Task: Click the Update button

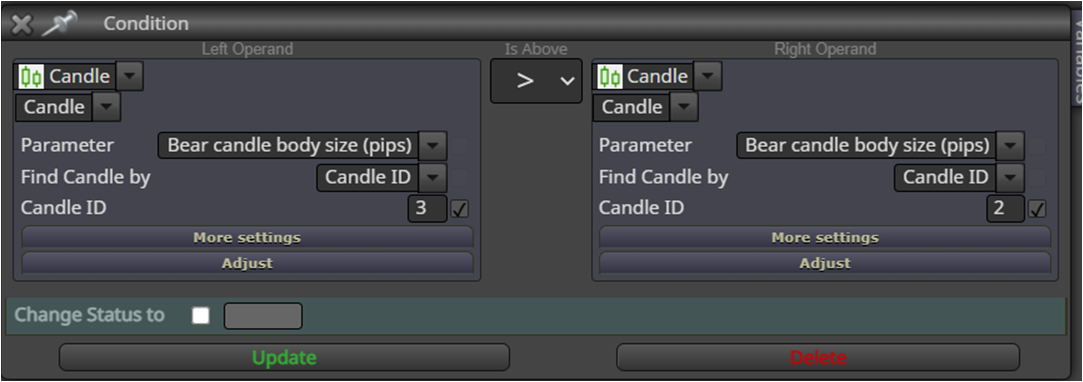Action: tap(284, 357)
